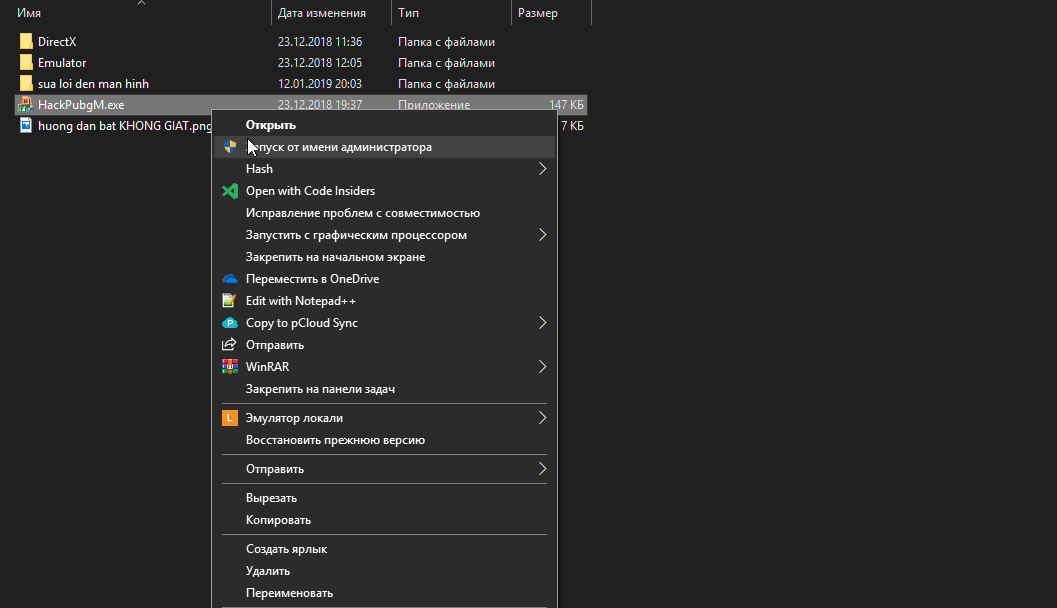Click the admin shield icon in context menu
The width and height of the screenshot is (1057, 608).
230,146
